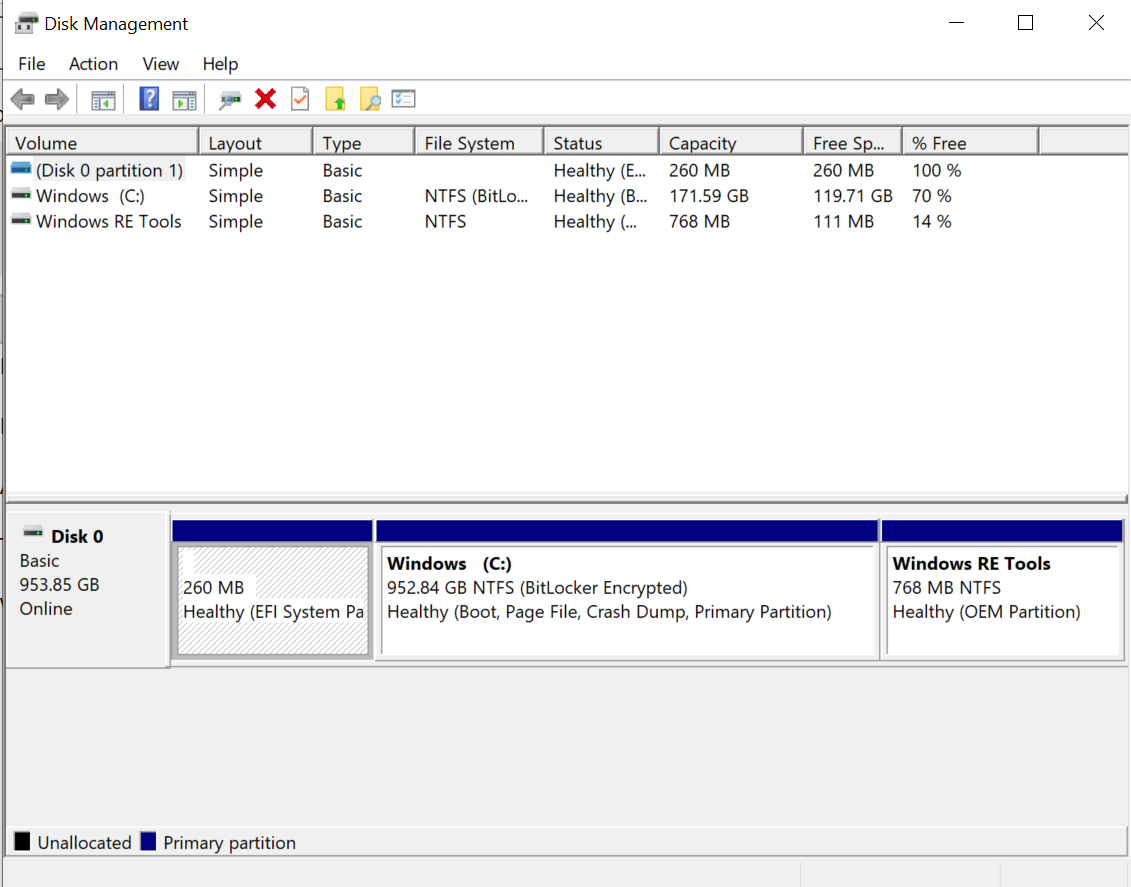The height and width of the screenshot is (887, 1131).
Task: Toggle the Show/Hide Action Pane icon
Action: pyautogui.click(x=185, y=100)
